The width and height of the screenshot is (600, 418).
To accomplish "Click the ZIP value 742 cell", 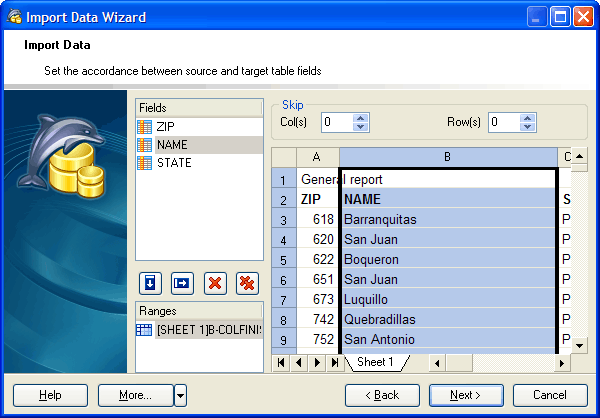I will pyautogui.click(x=318, y=319).
